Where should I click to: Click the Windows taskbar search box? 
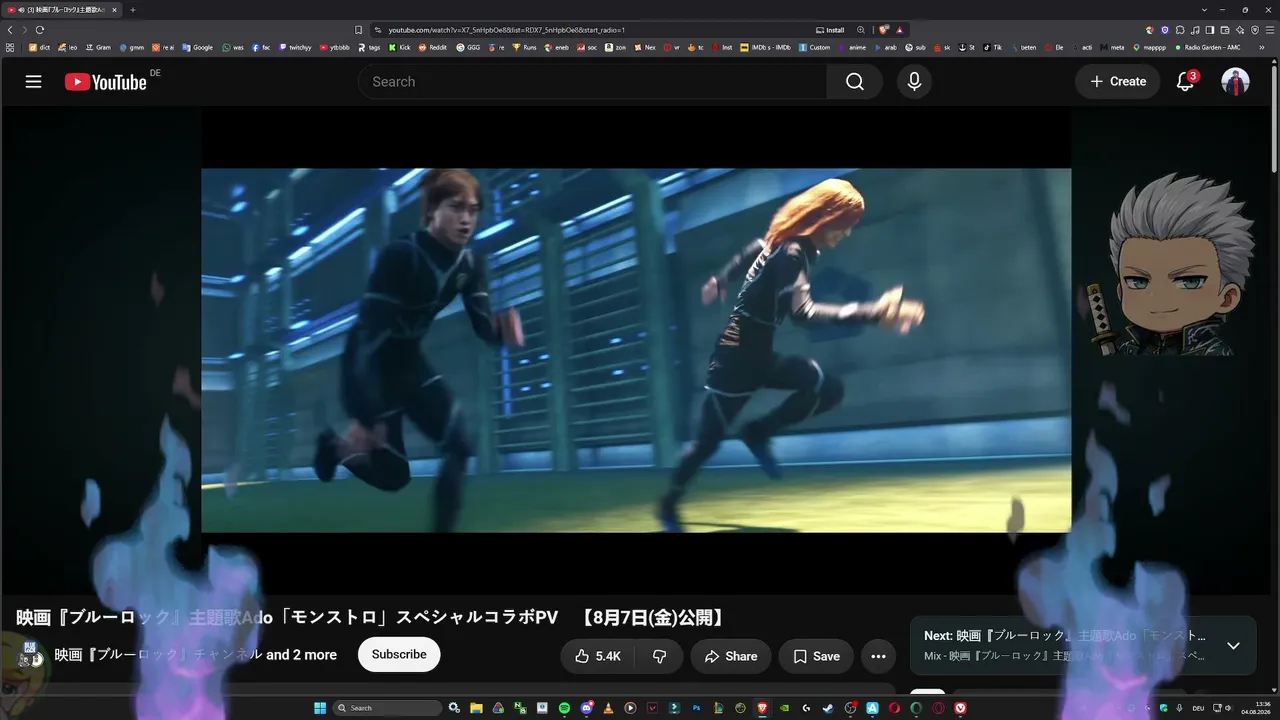coord(387,708)
